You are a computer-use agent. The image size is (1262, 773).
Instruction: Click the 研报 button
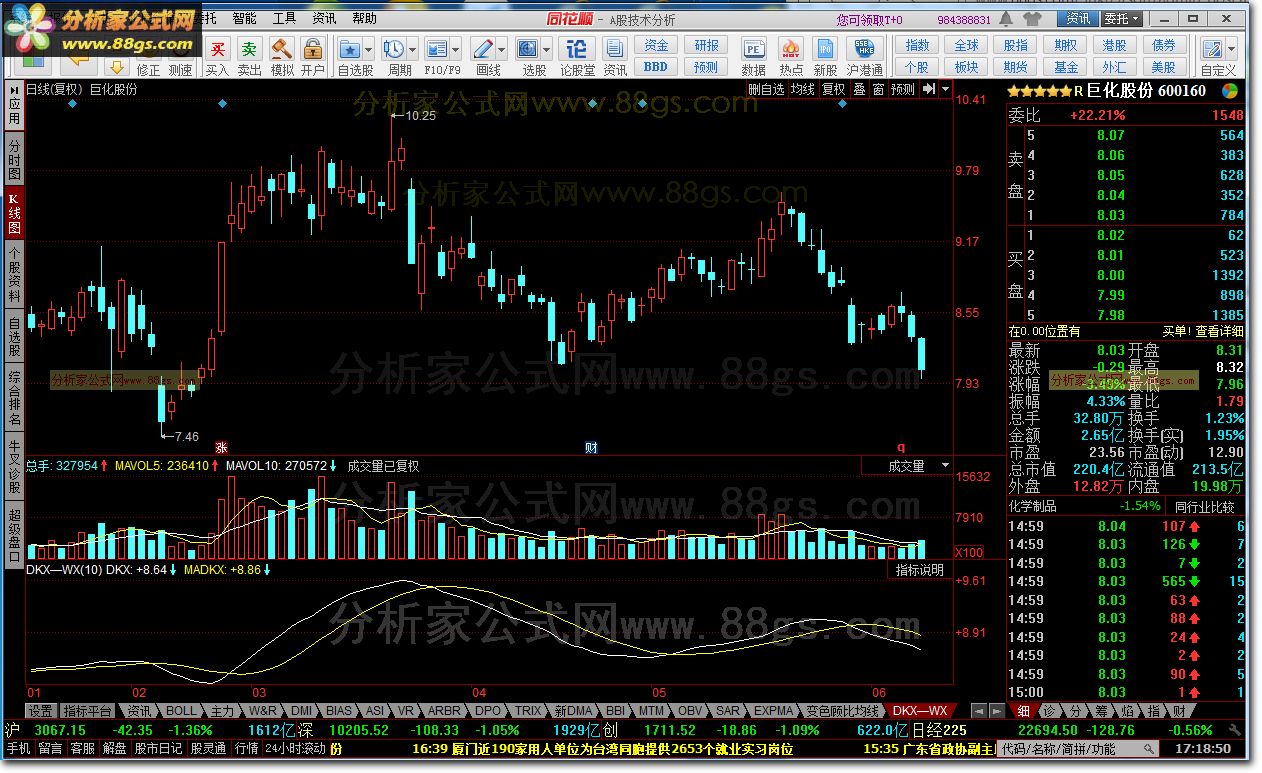pos(707,45)
